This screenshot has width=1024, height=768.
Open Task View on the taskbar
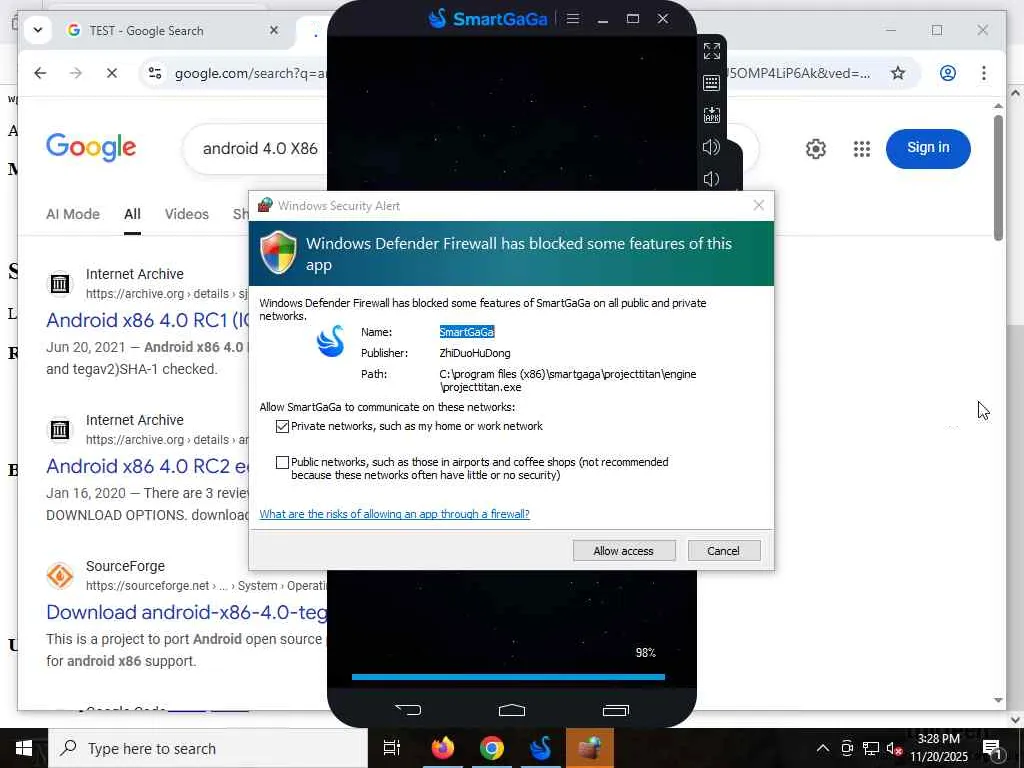[392, 748]
